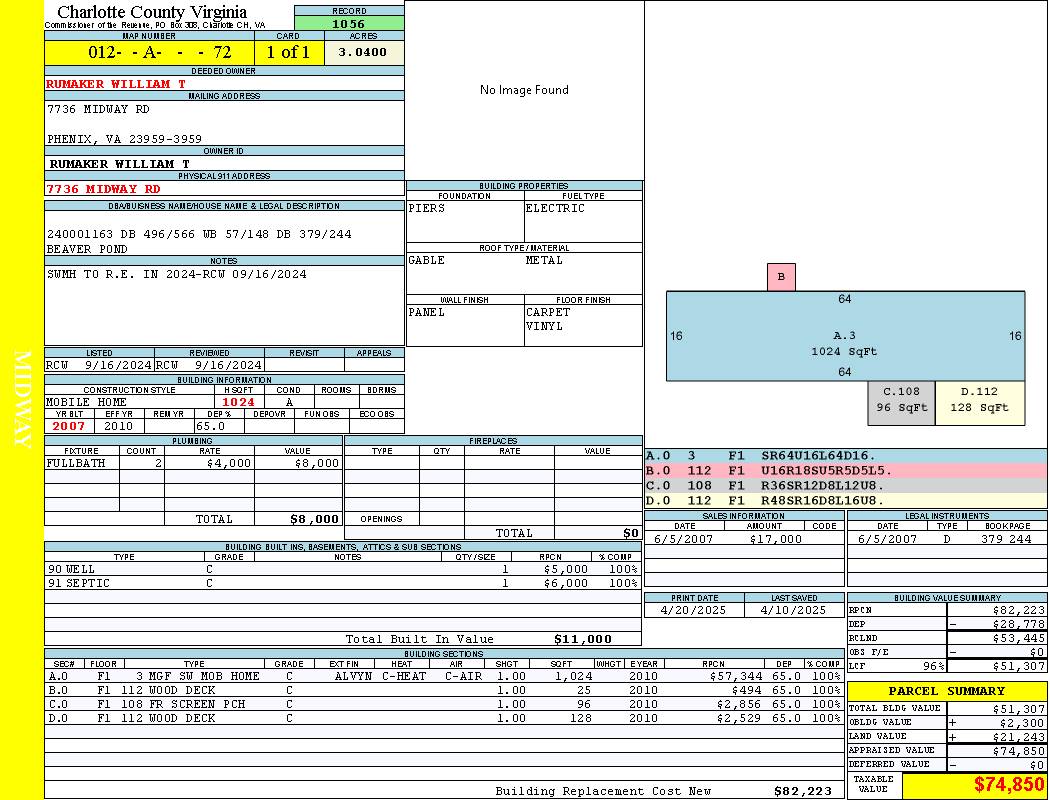This screenshot has height=800, width=1050.
Task: Click the yellow PARCEL SUMMARY header
Action: pyautogui.click(x=947, y=691)
